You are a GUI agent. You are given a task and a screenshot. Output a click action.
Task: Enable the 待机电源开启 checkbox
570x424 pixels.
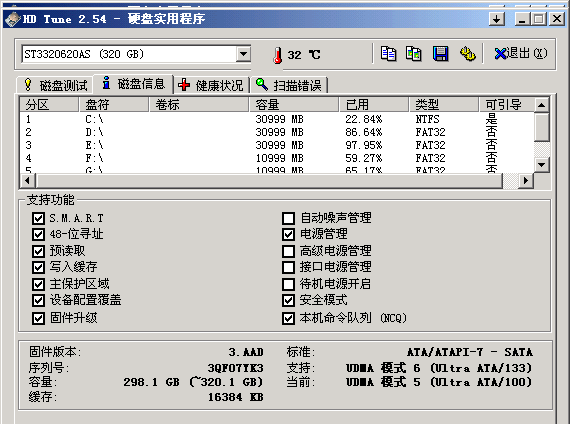(x=288, y=284)
